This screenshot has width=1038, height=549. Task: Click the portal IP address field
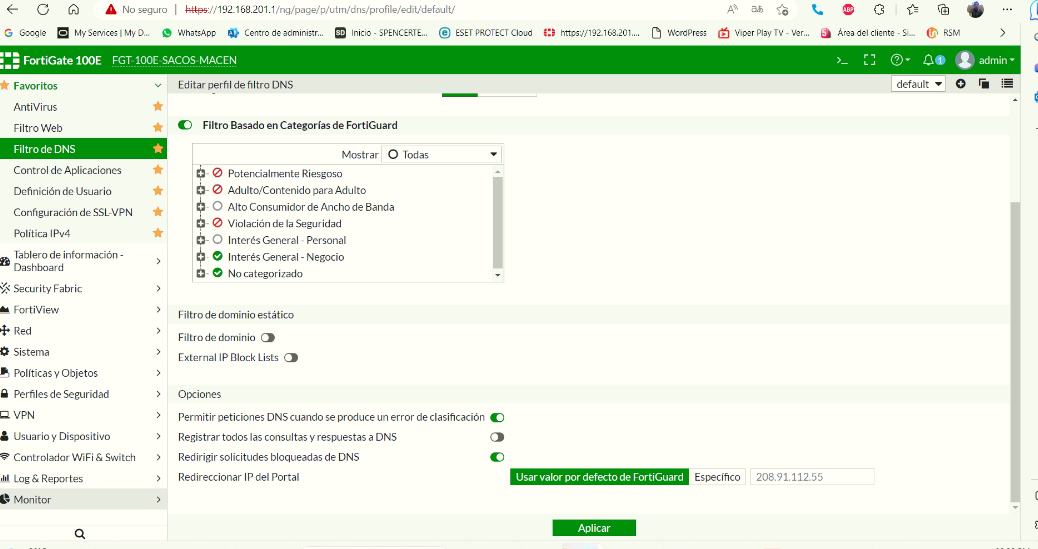click(811, 477)
